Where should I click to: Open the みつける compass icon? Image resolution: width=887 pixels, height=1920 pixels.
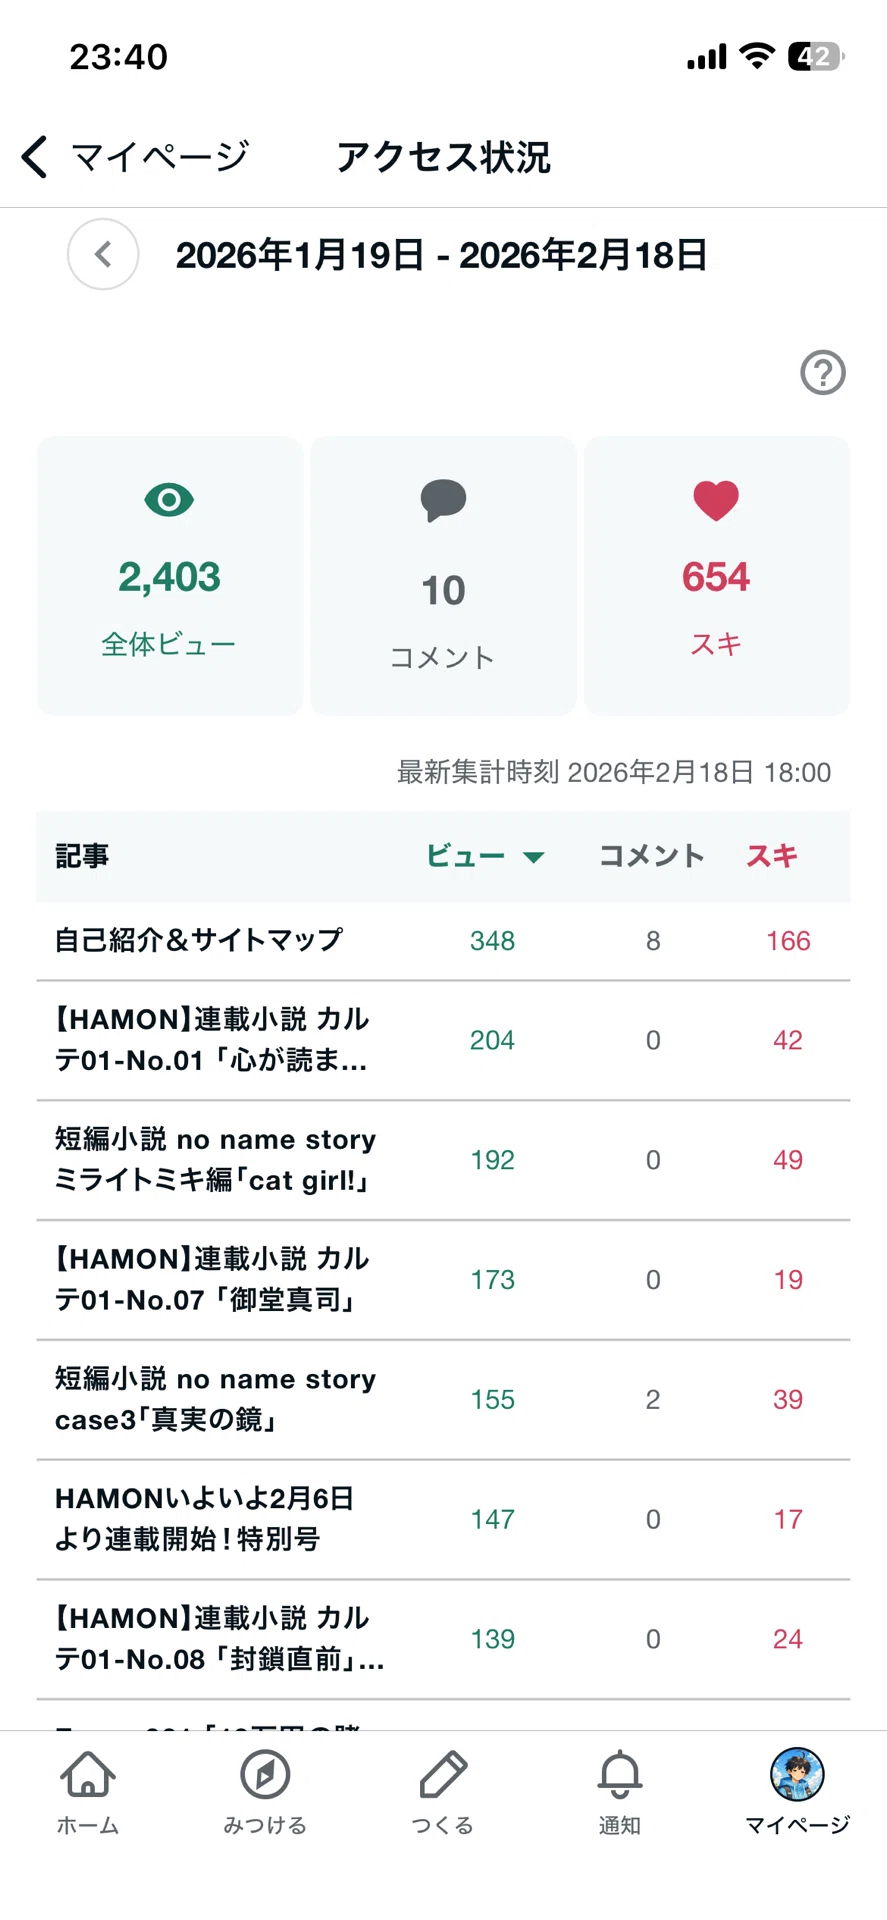265,1774
